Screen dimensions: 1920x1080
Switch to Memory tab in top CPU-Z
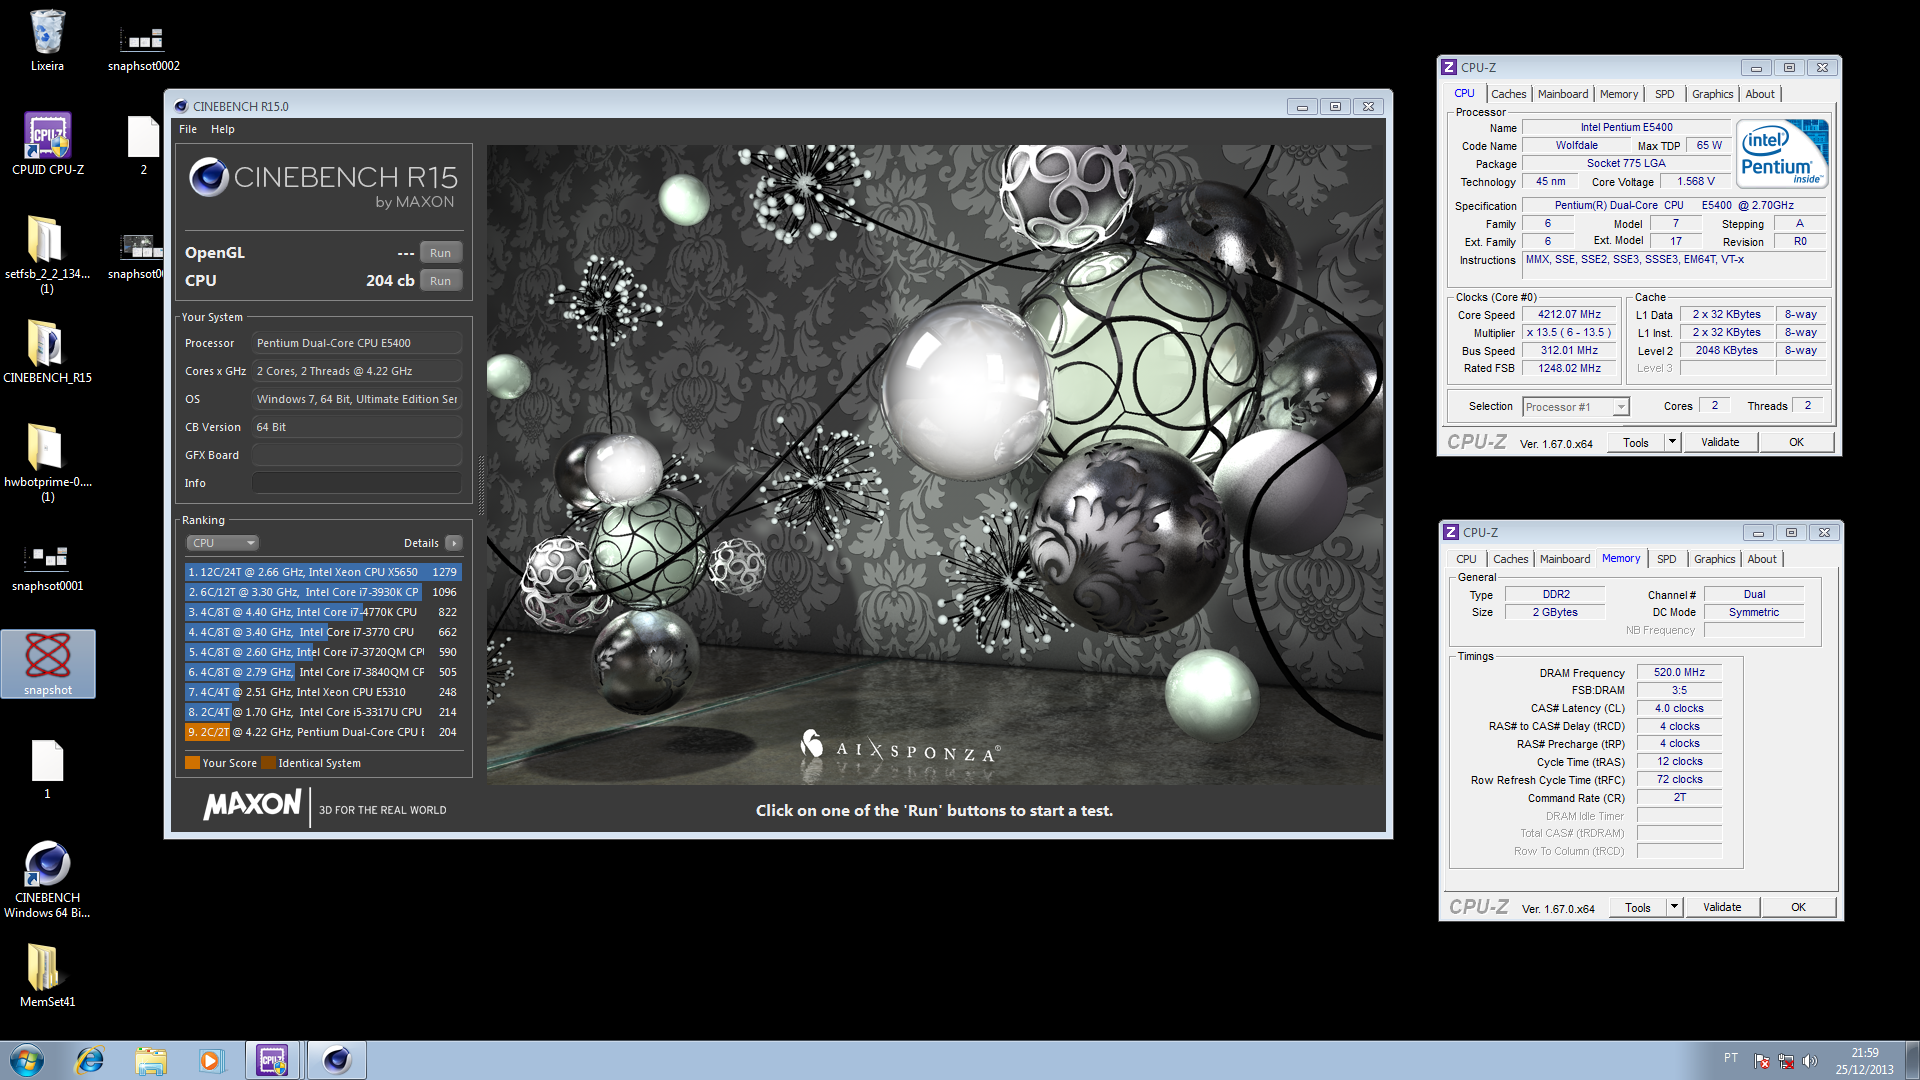coord(1618,94)
